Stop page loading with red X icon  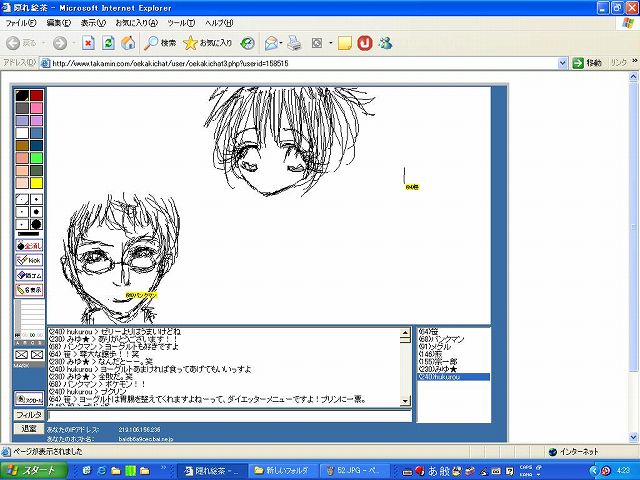(88, 43)
